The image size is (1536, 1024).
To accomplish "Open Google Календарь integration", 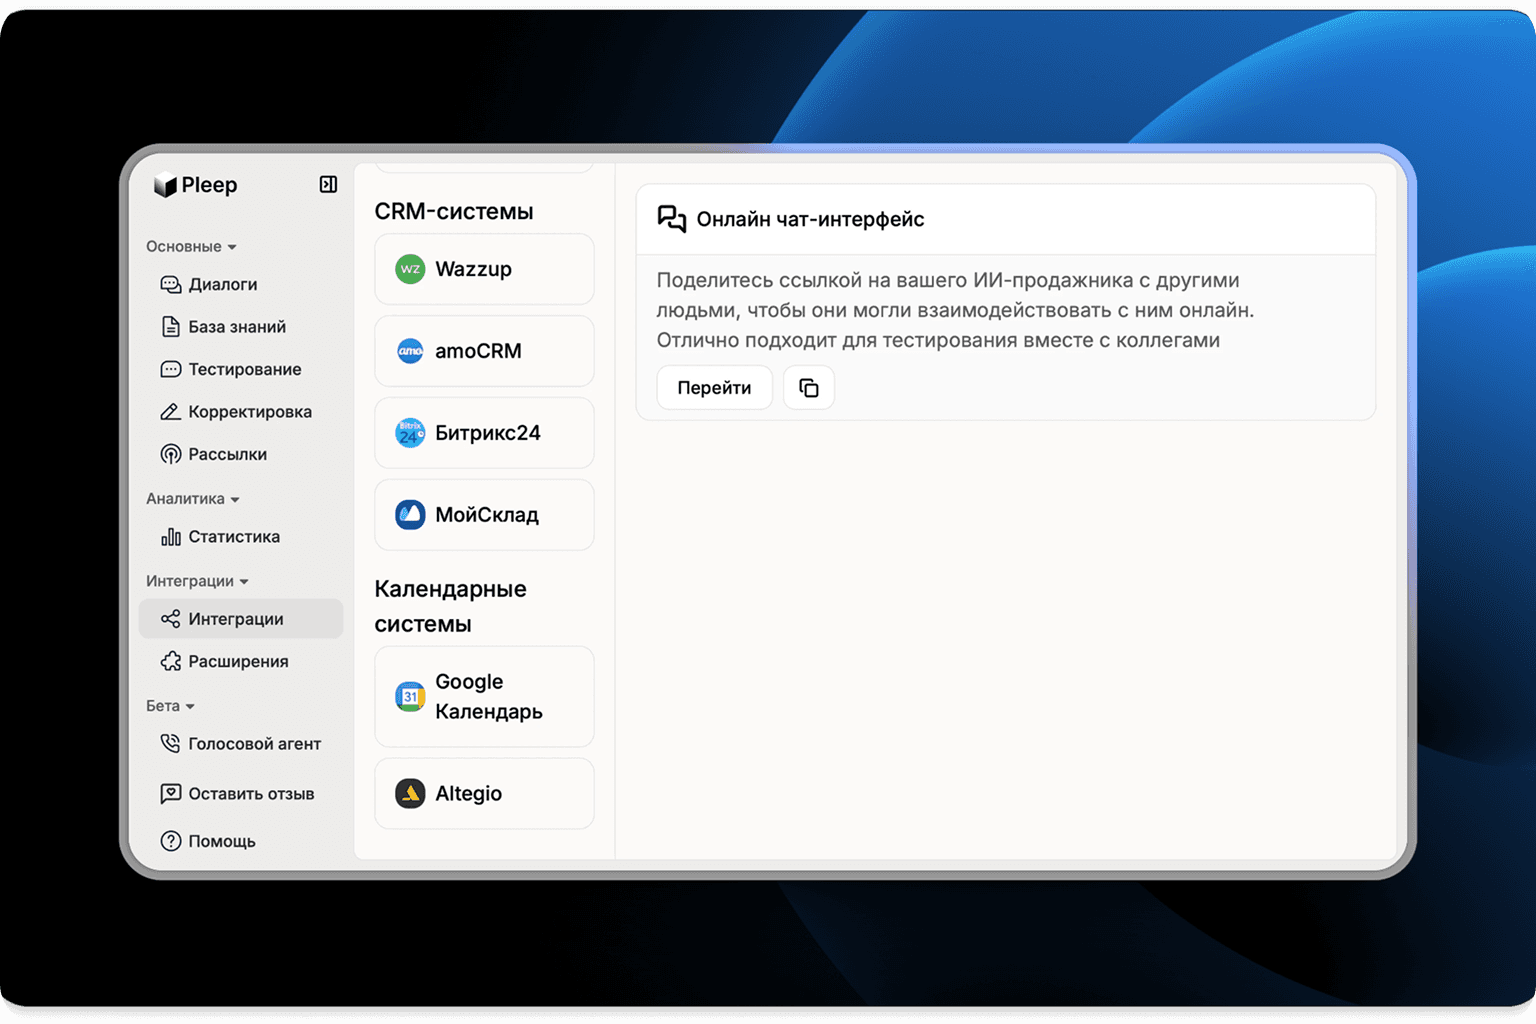I will pyautogui.click(x=484, y=697).
